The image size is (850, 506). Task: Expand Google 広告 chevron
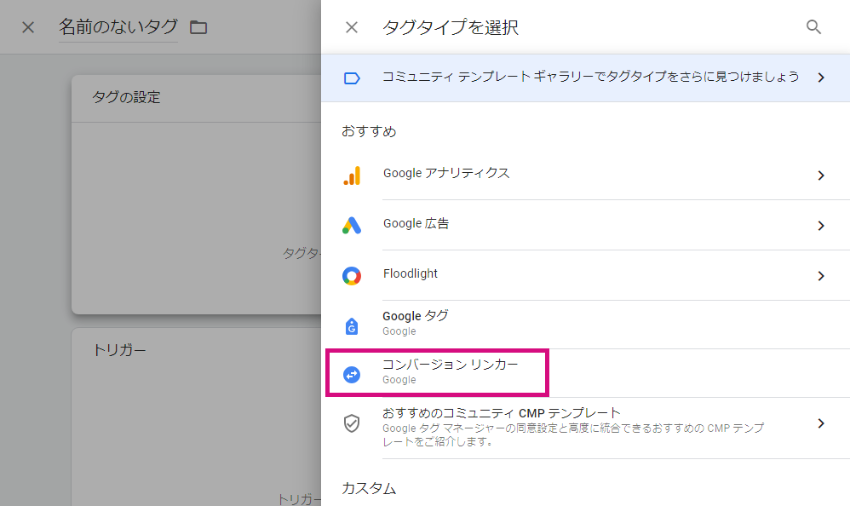(x=821, y=226)
